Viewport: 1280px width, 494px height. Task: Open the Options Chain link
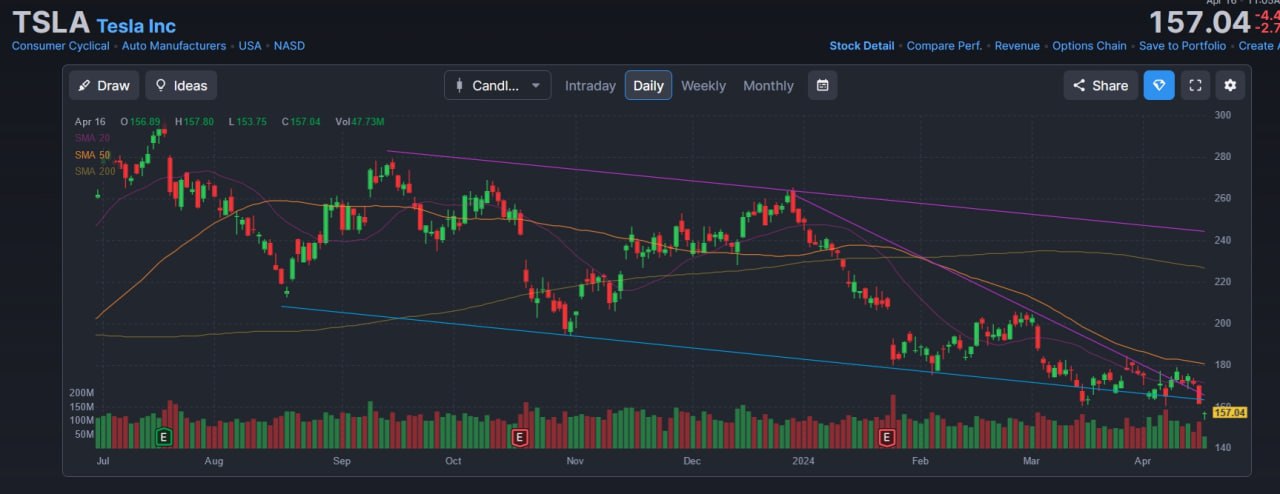pos(1089,46)
